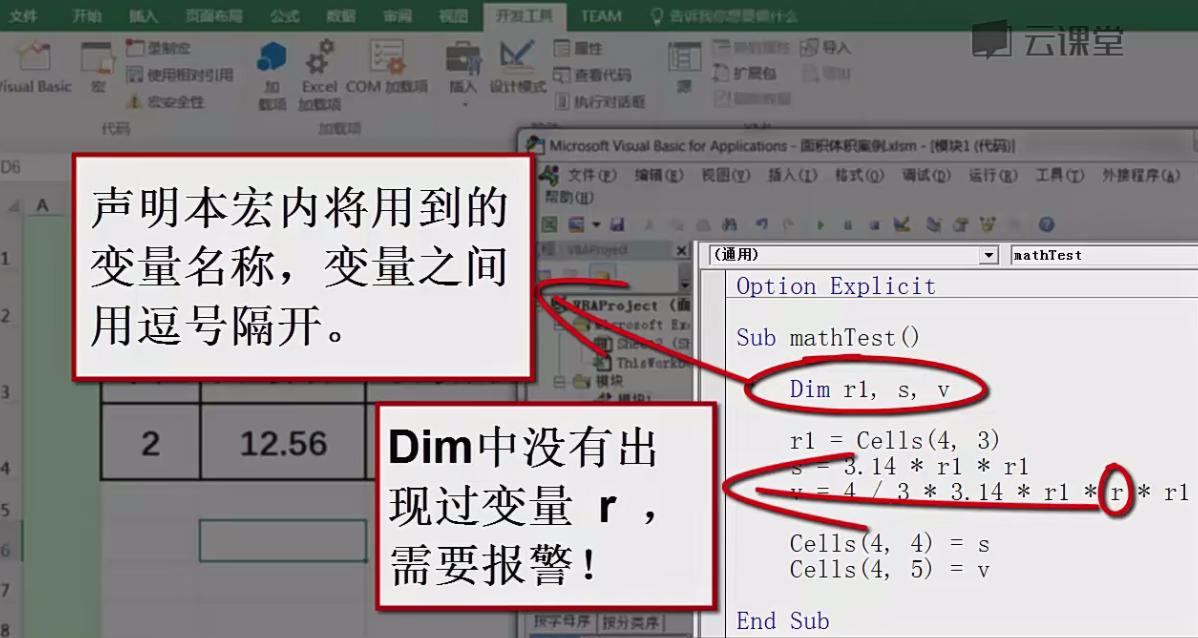Open 编辑(E) menu in VBA editor
The height and width of the screenshot is (638, 1198).
pyautogui.click(x=659, y=176)
